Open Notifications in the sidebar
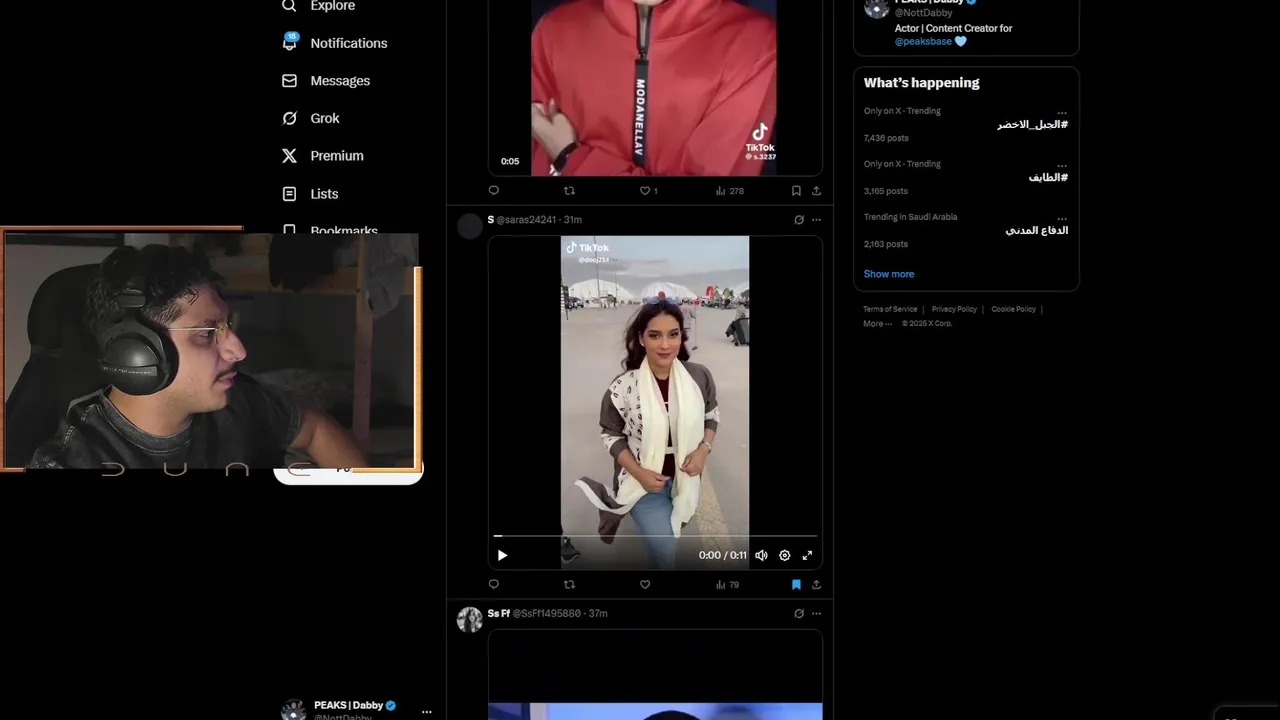1280x720 pixels. pos(336,43)
